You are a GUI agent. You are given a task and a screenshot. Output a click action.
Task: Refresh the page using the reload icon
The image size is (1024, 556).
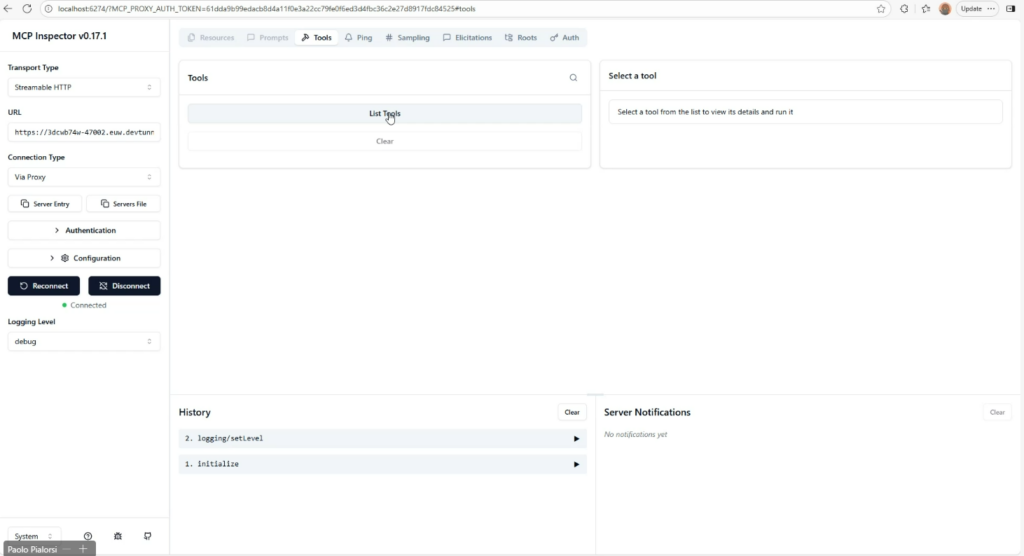(x=26, y=8)
